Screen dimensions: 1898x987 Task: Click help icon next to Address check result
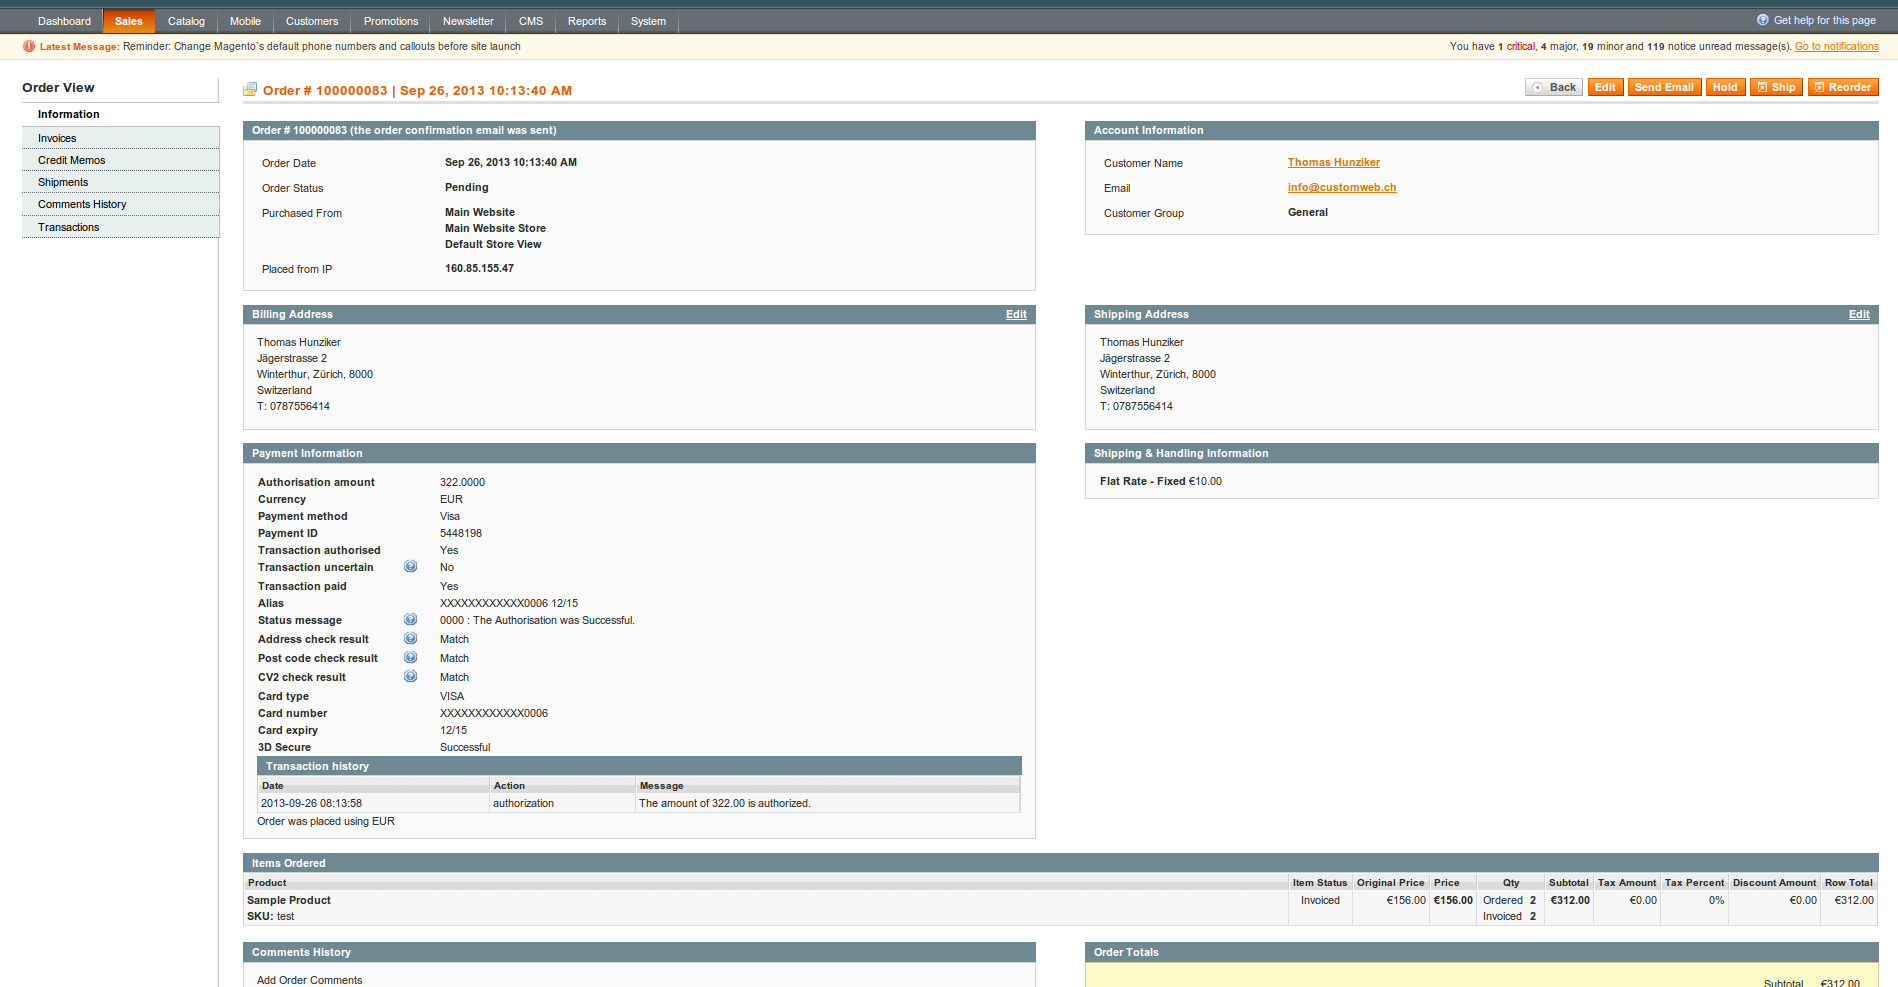[410, 639]
